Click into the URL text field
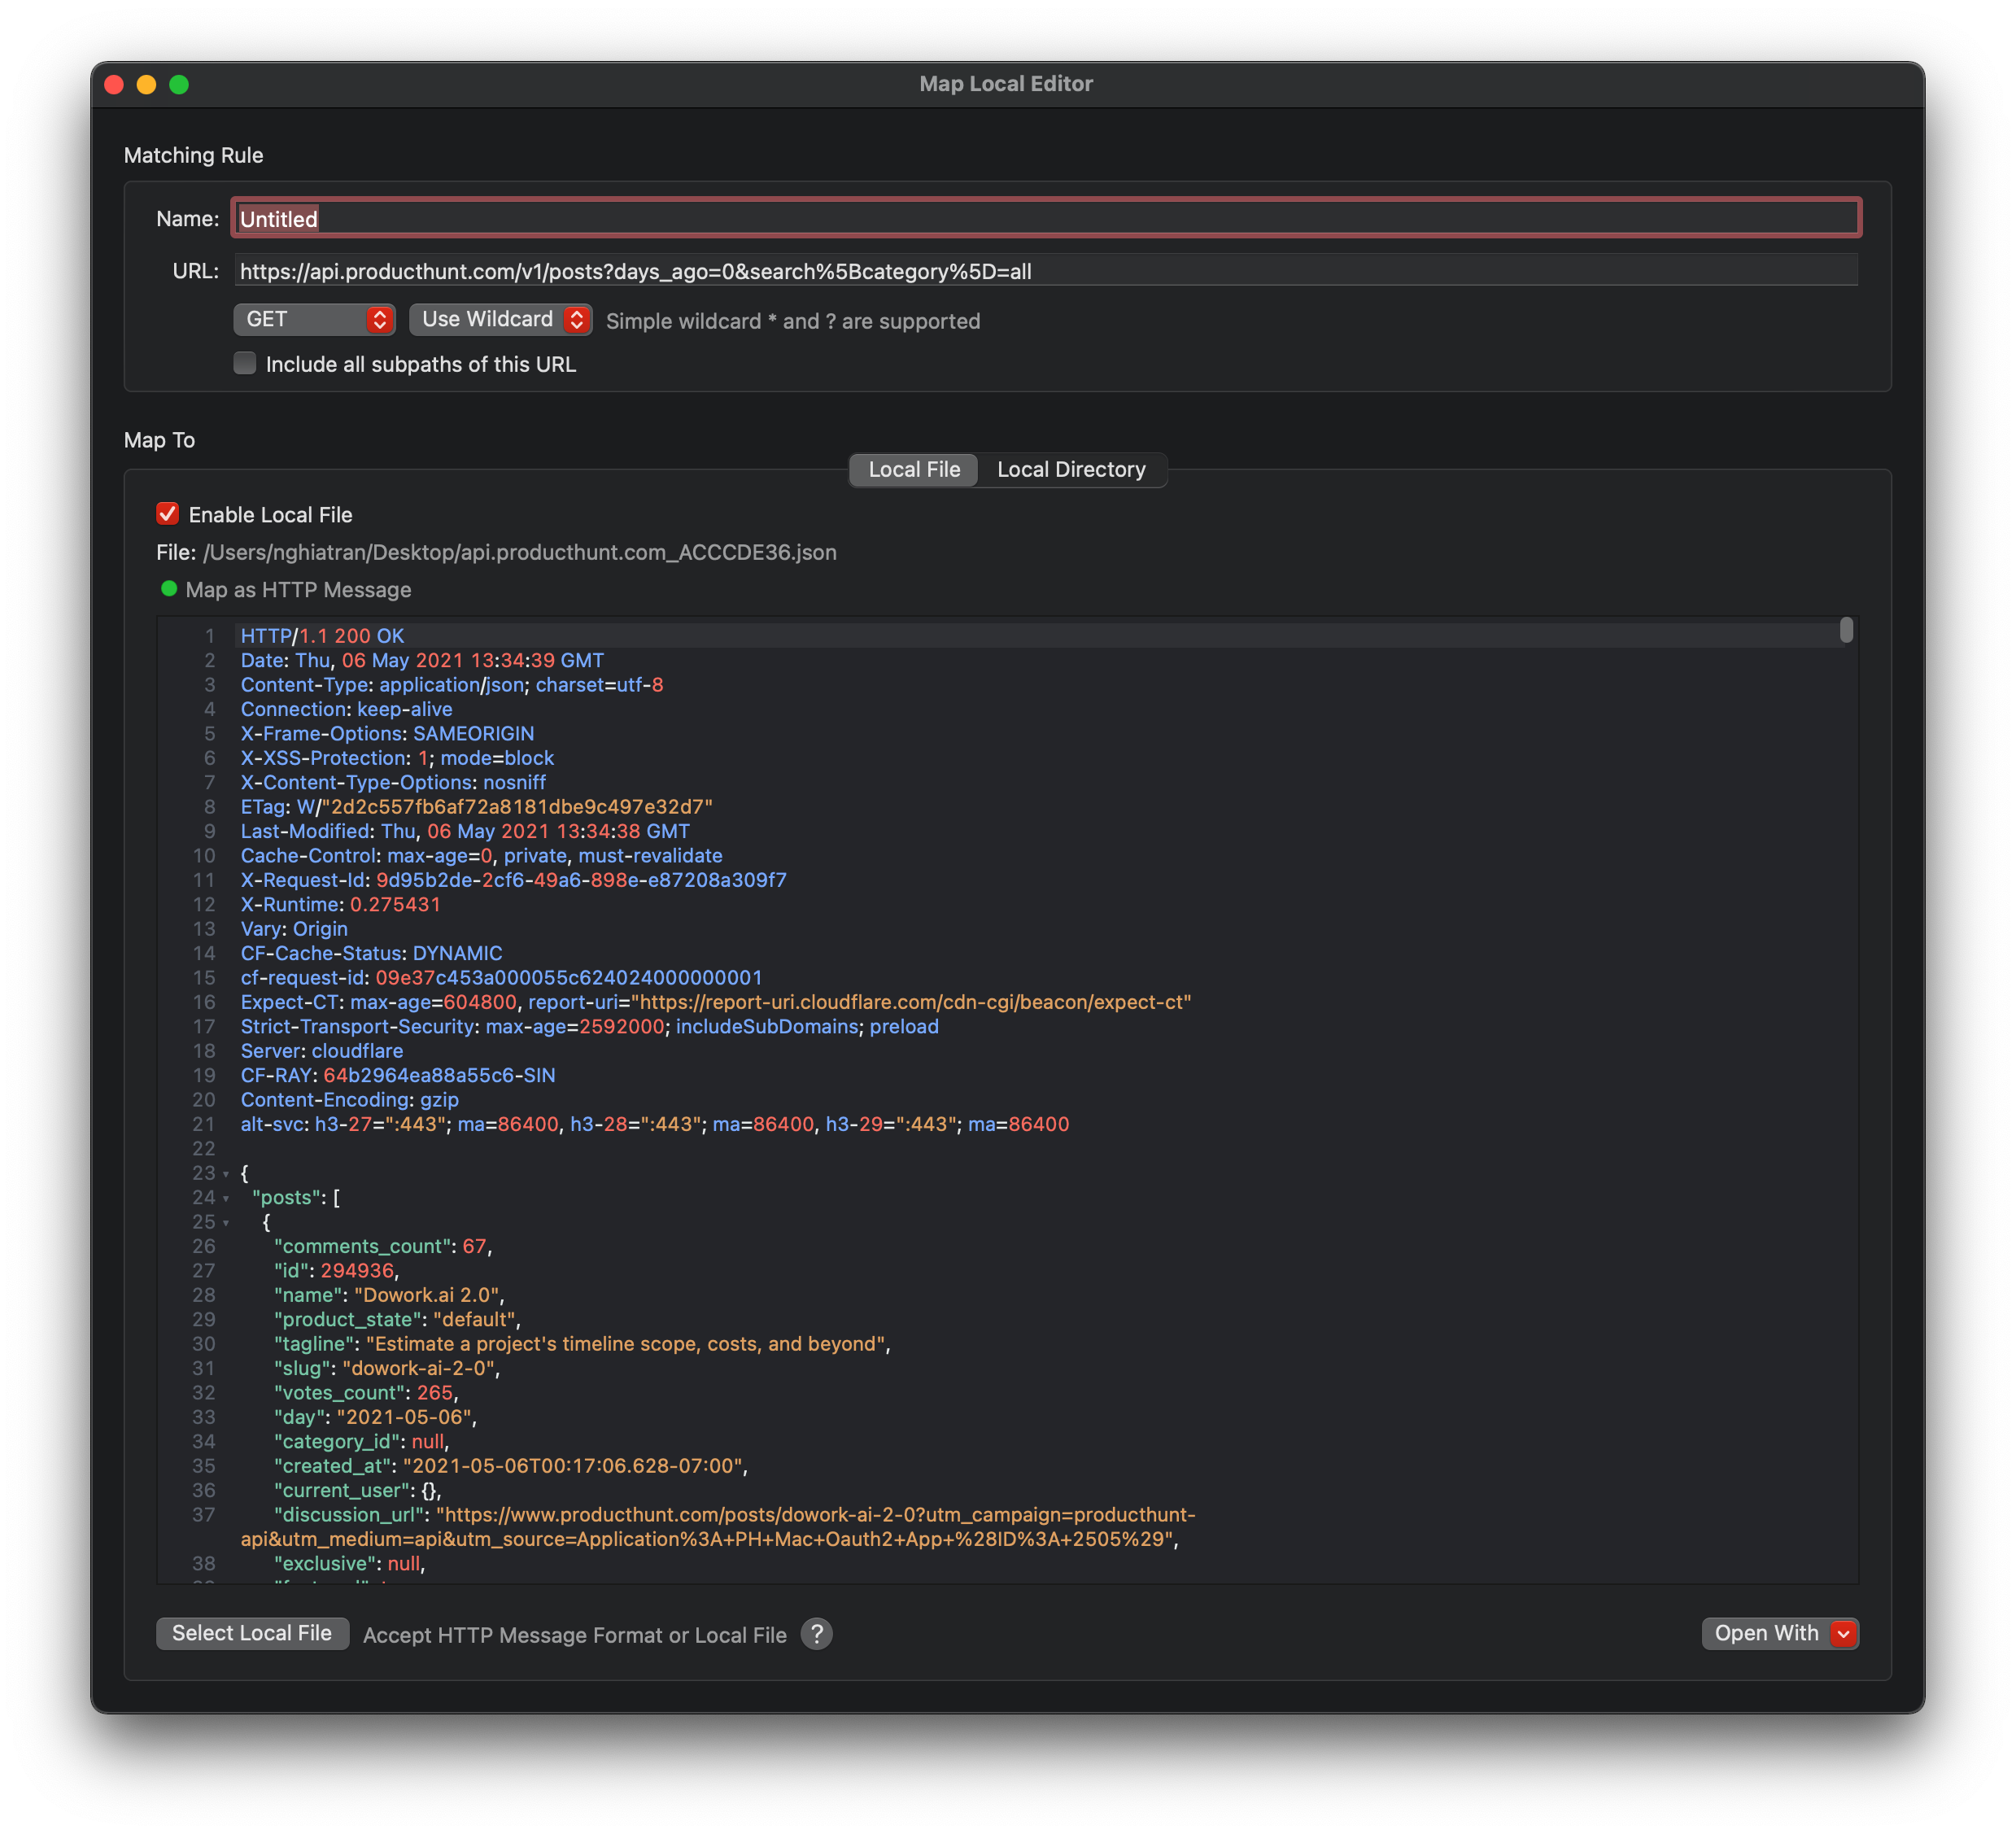2016x1834 pixels. click(x=1045, y=271)
